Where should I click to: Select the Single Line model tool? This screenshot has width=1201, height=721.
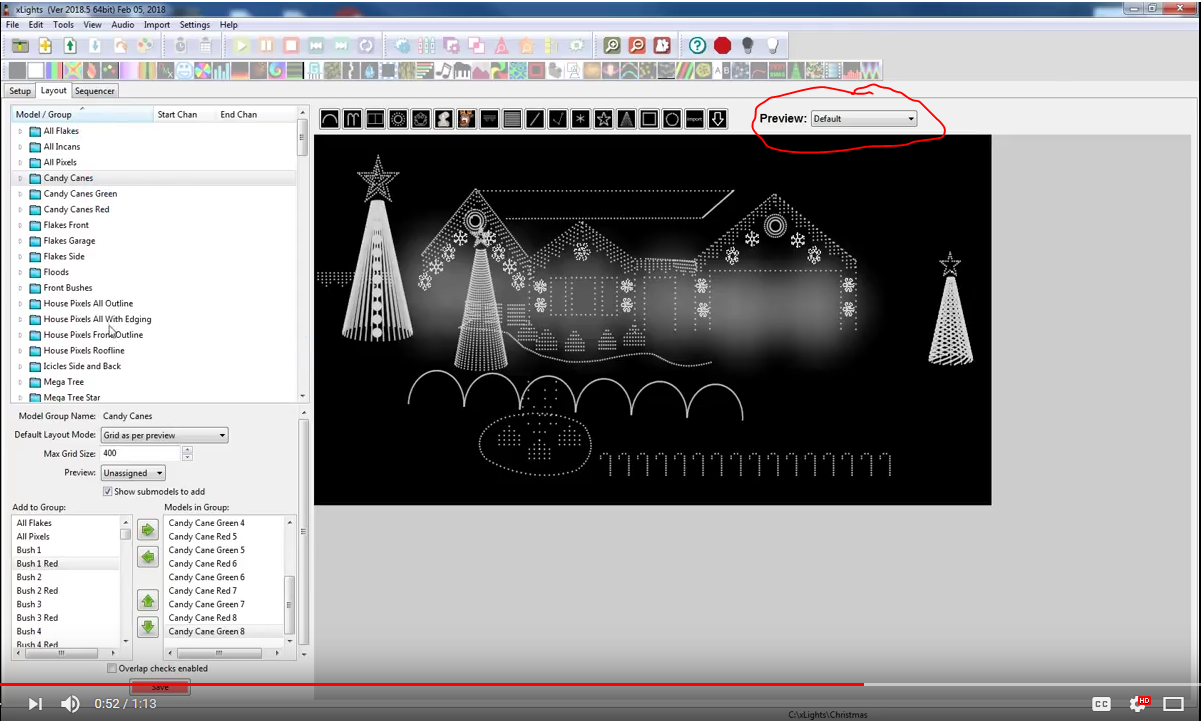tap(535, 119)
